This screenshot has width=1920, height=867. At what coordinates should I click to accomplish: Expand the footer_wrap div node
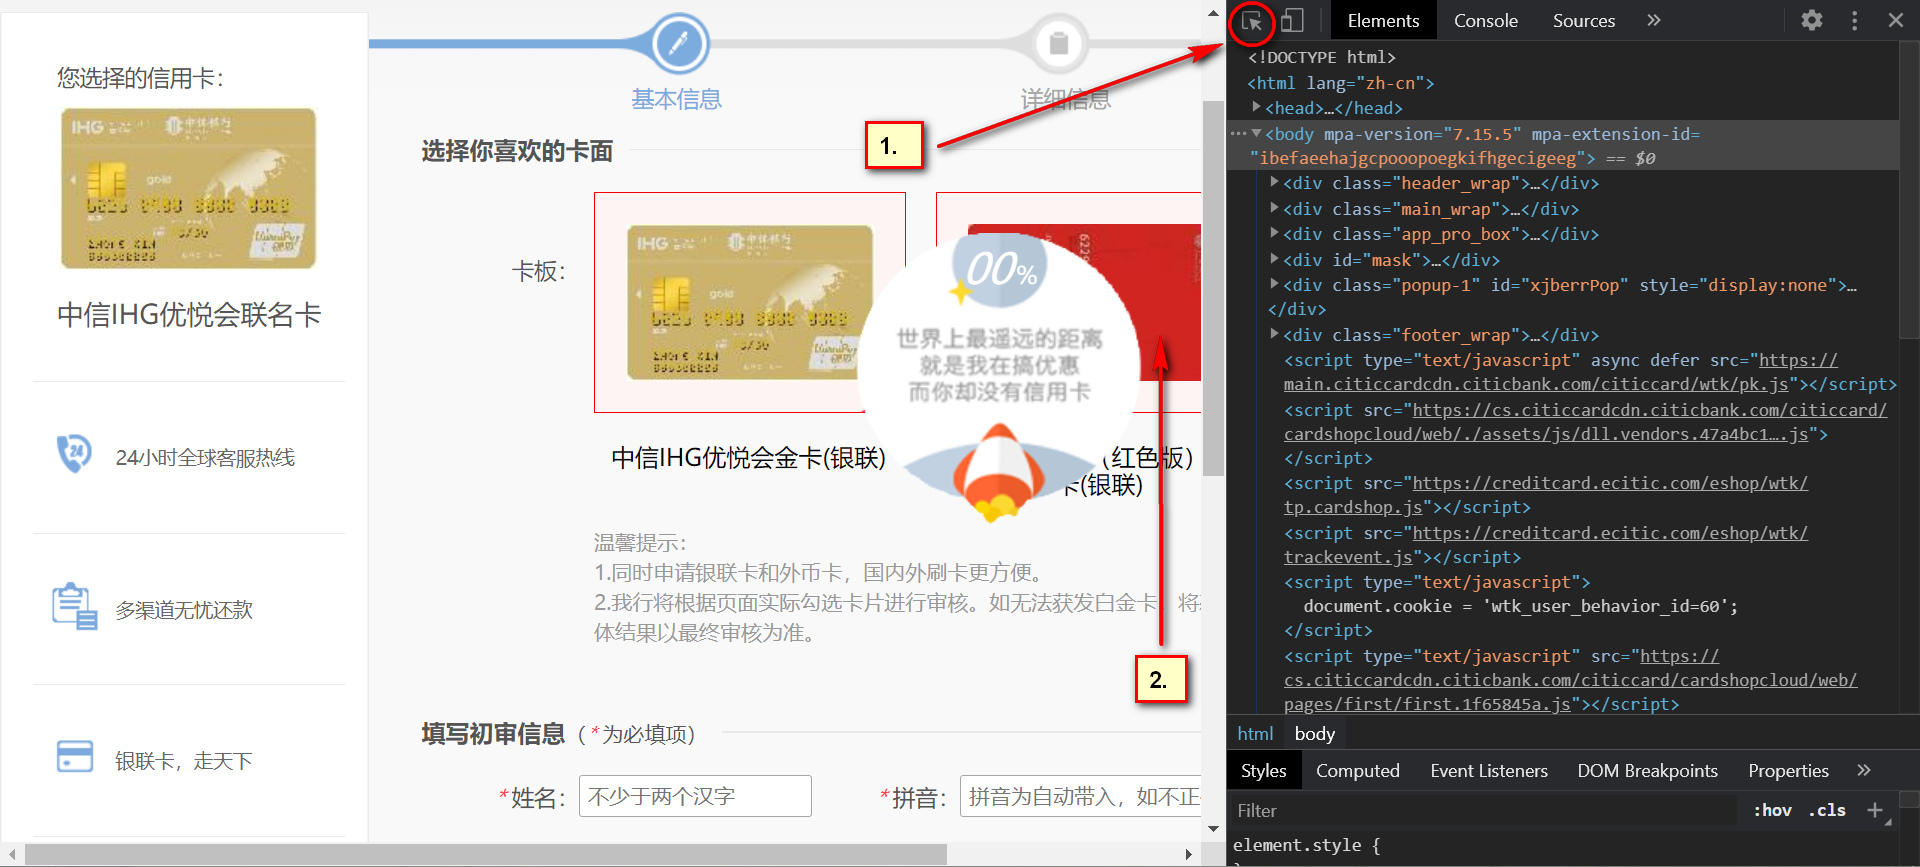pyautogui.click(x=1274, y=334)
